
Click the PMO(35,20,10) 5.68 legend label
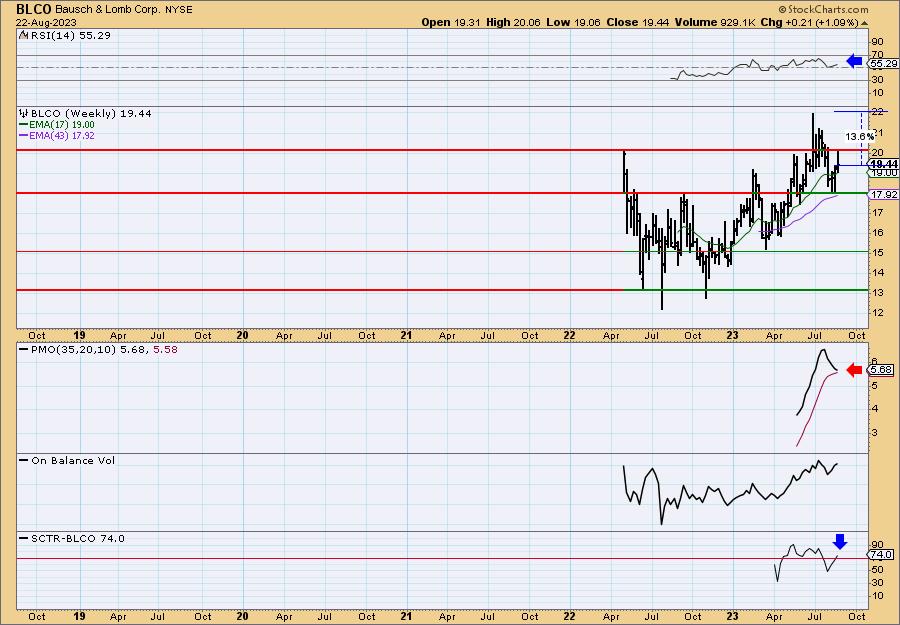(90, 349)
